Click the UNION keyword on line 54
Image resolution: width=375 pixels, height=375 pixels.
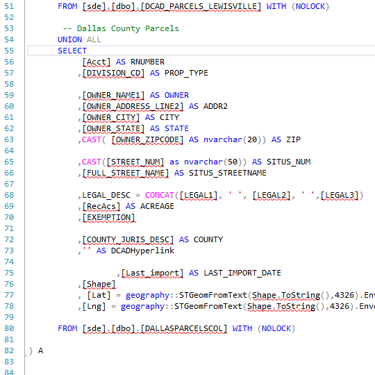click(x=70, y=40)
